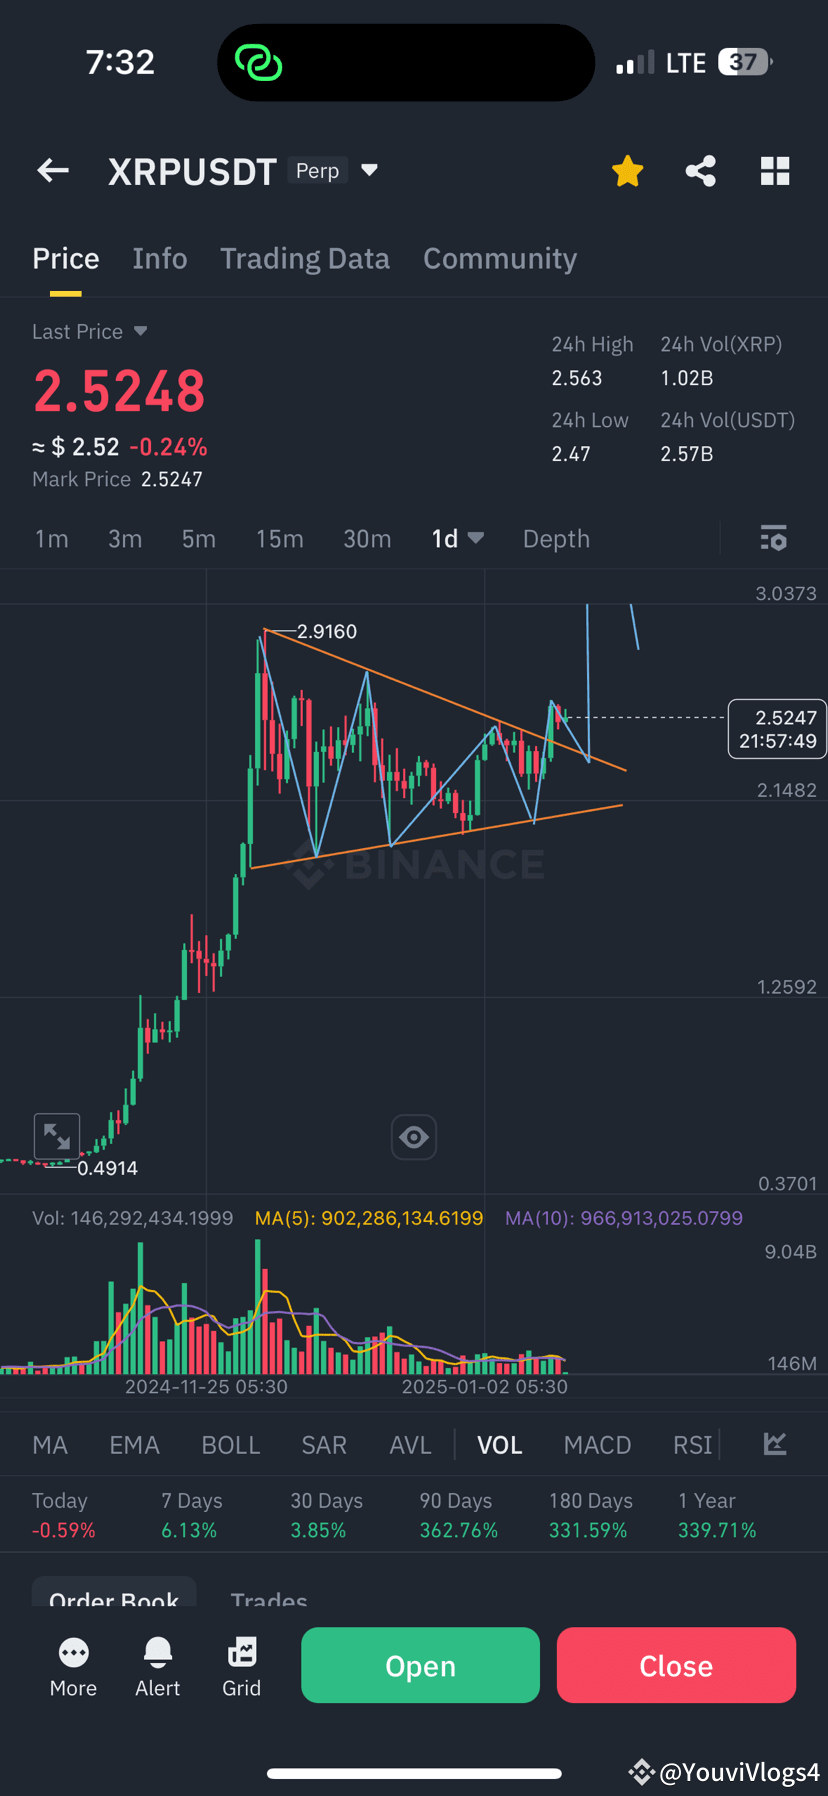828x1796 pixels.
Task: Tap the 2.9160 high price marker
Action: (327, 631)
